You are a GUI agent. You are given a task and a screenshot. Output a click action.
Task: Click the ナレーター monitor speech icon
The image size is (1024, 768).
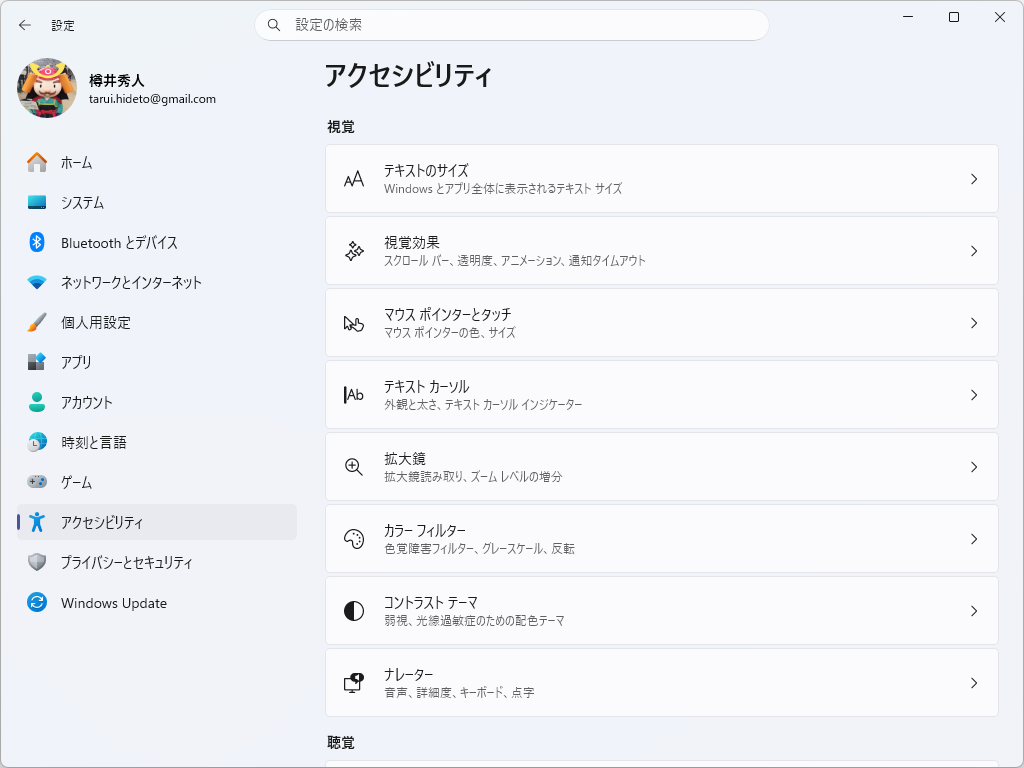354,682
